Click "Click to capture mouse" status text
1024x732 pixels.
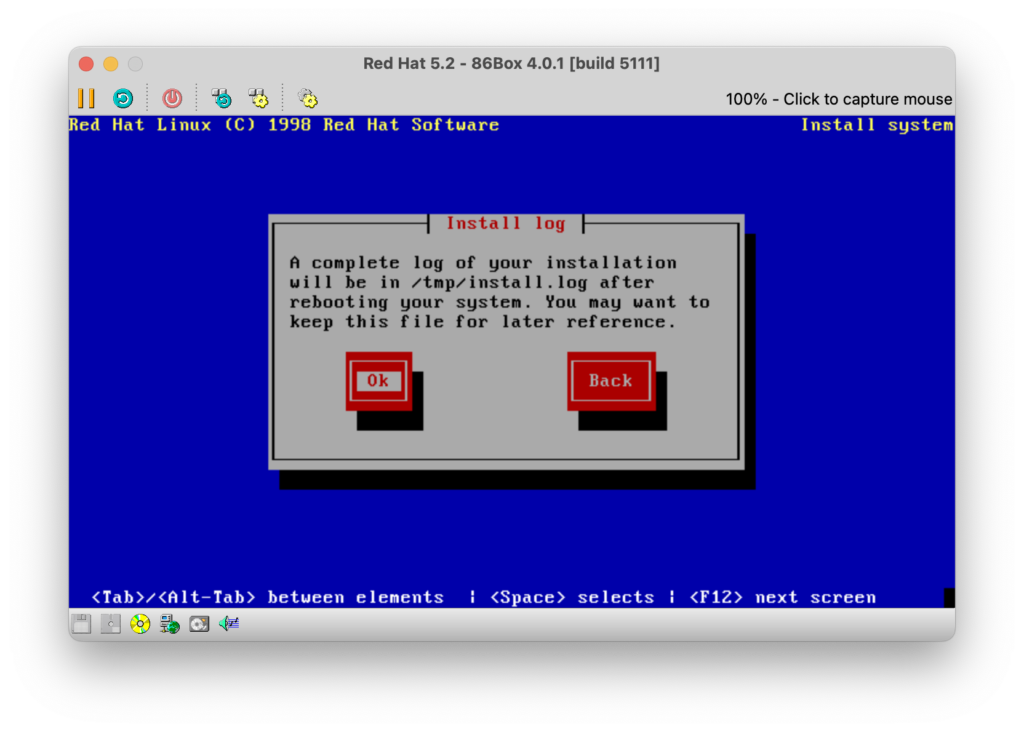coord(867,99)
